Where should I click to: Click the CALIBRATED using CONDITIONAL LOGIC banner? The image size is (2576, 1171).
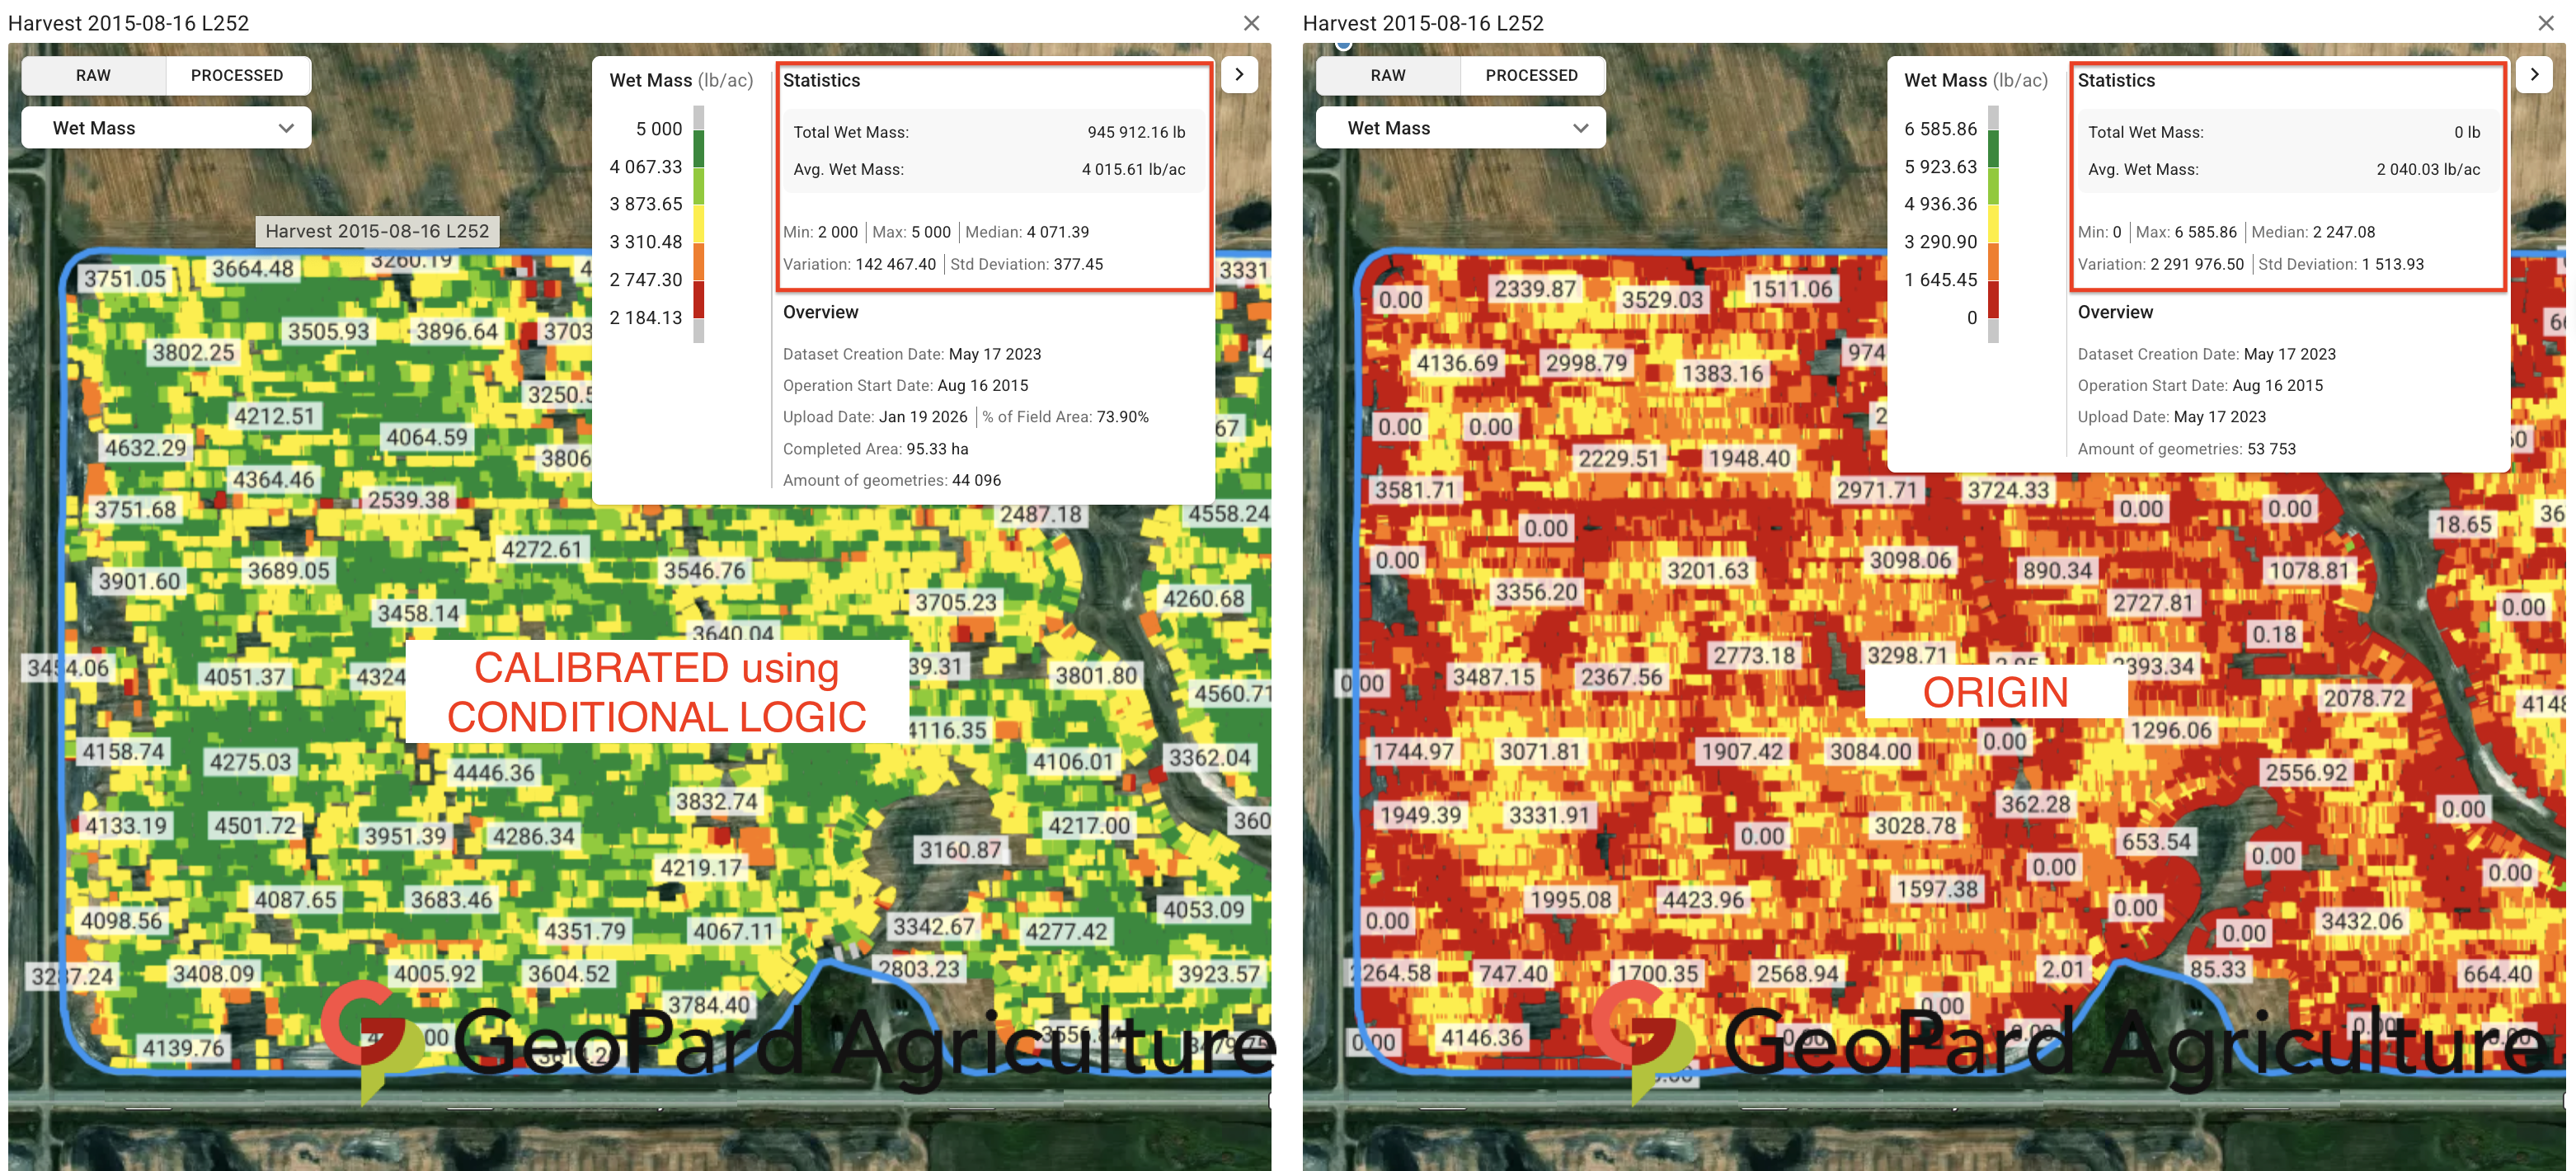tap(656, 692)
